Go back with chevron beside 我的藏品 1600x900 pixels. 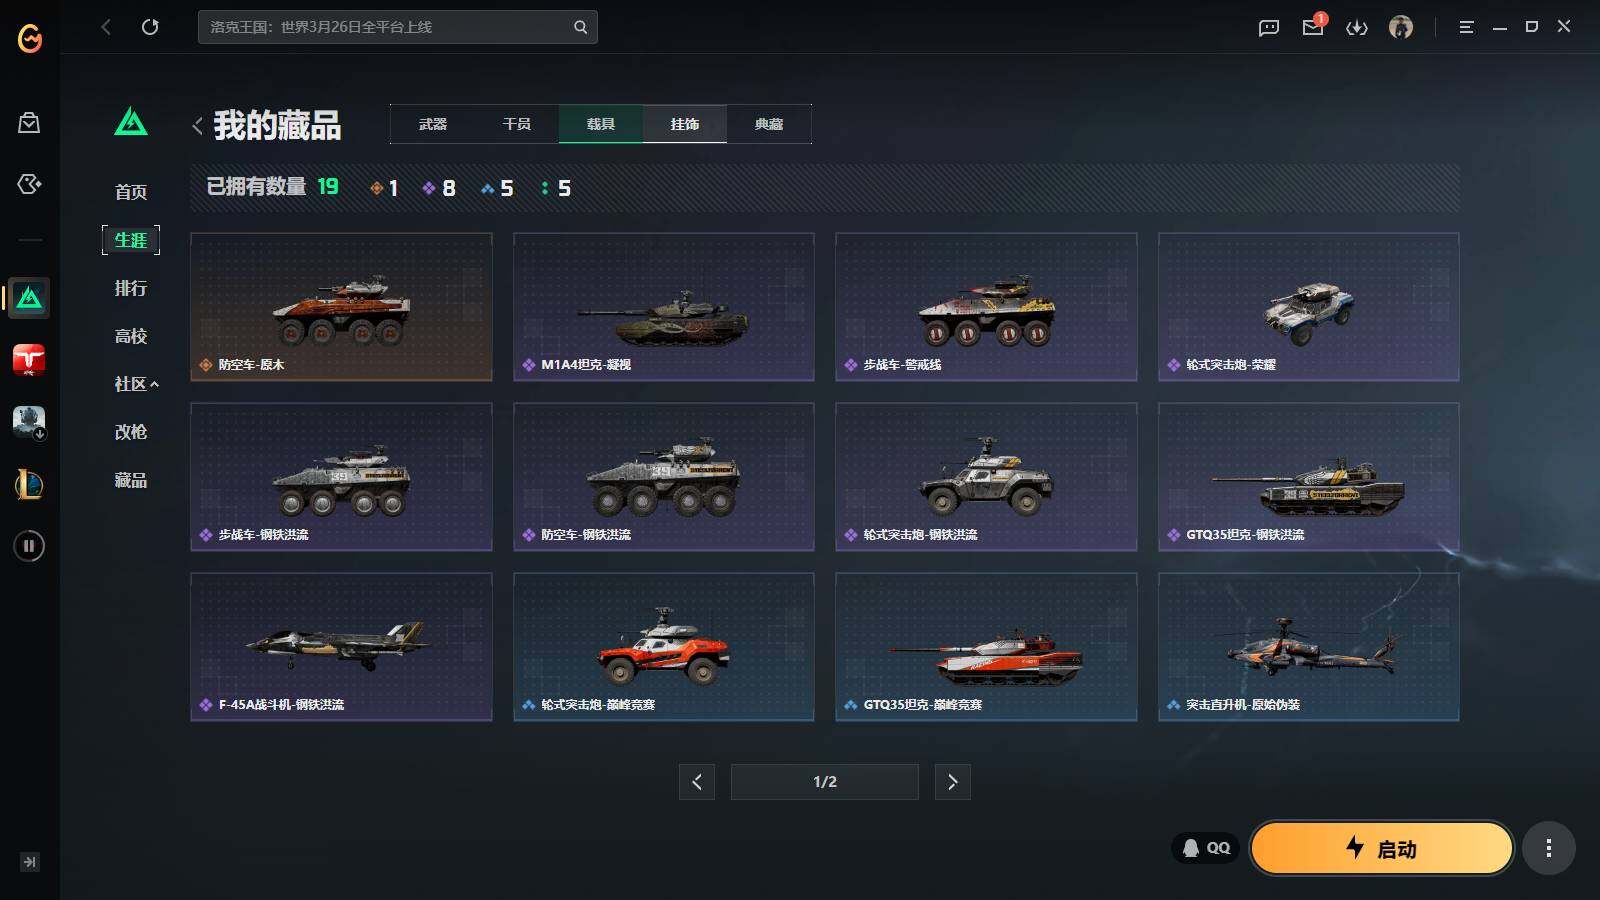tap(197, 126)
